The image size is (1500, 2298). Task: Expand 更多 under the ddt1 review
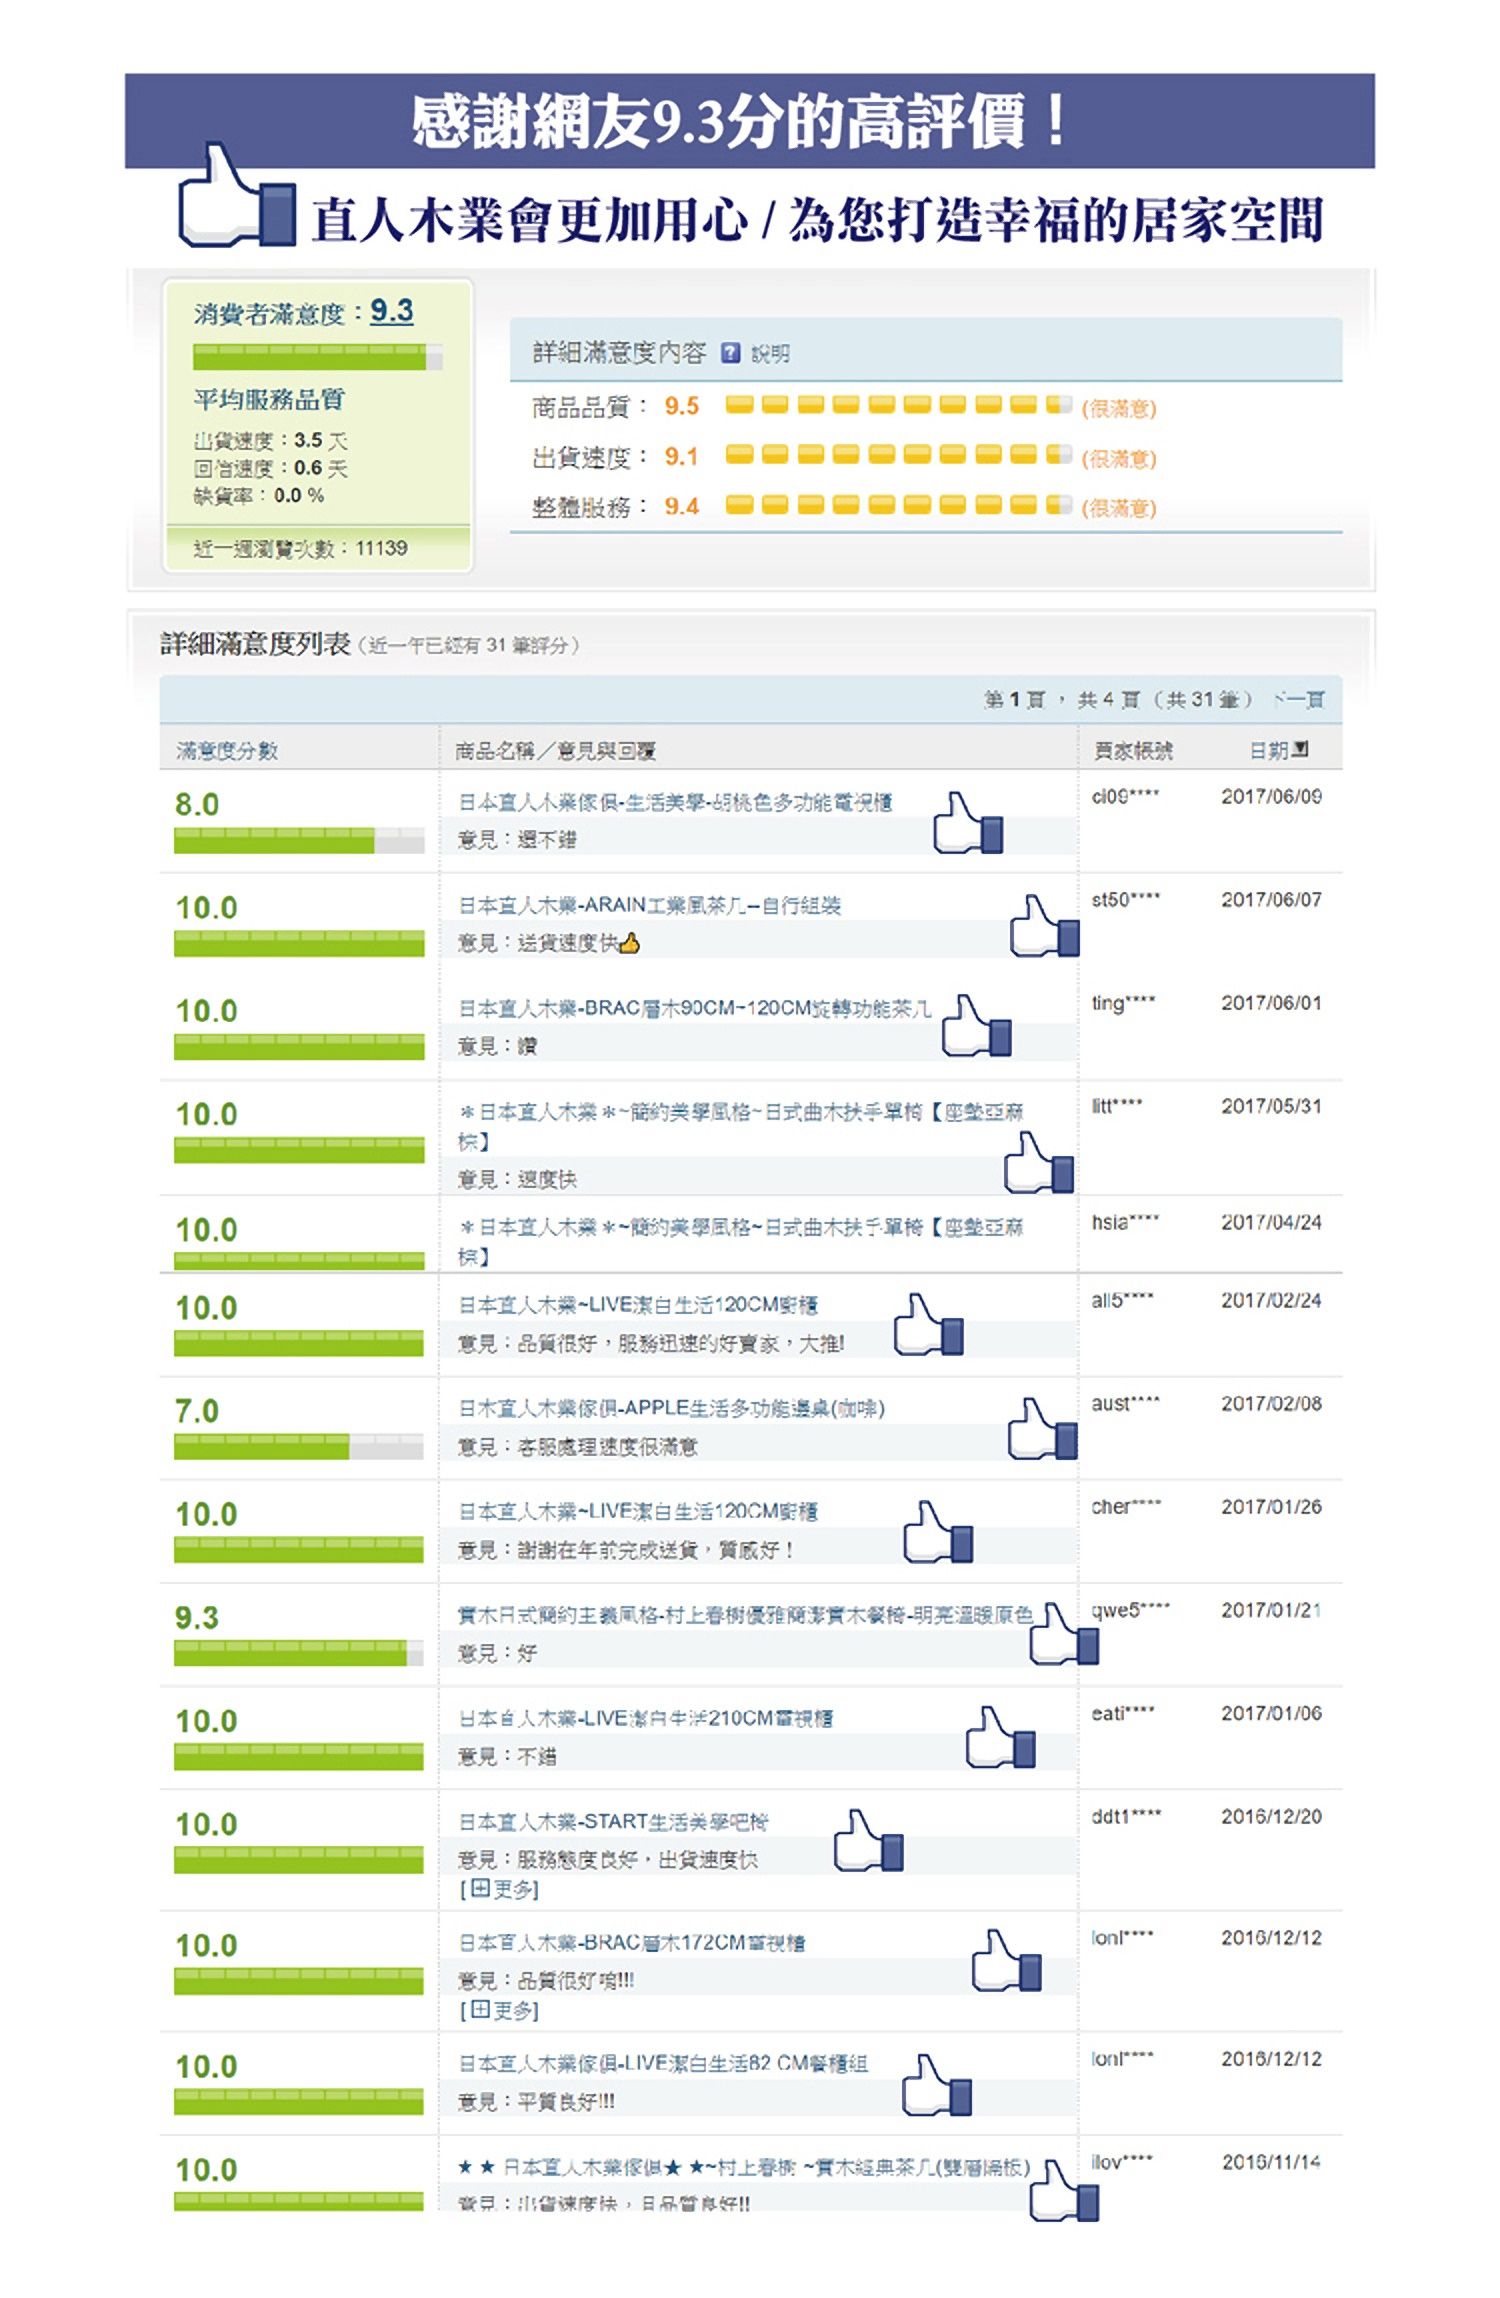pos(499,1889)
